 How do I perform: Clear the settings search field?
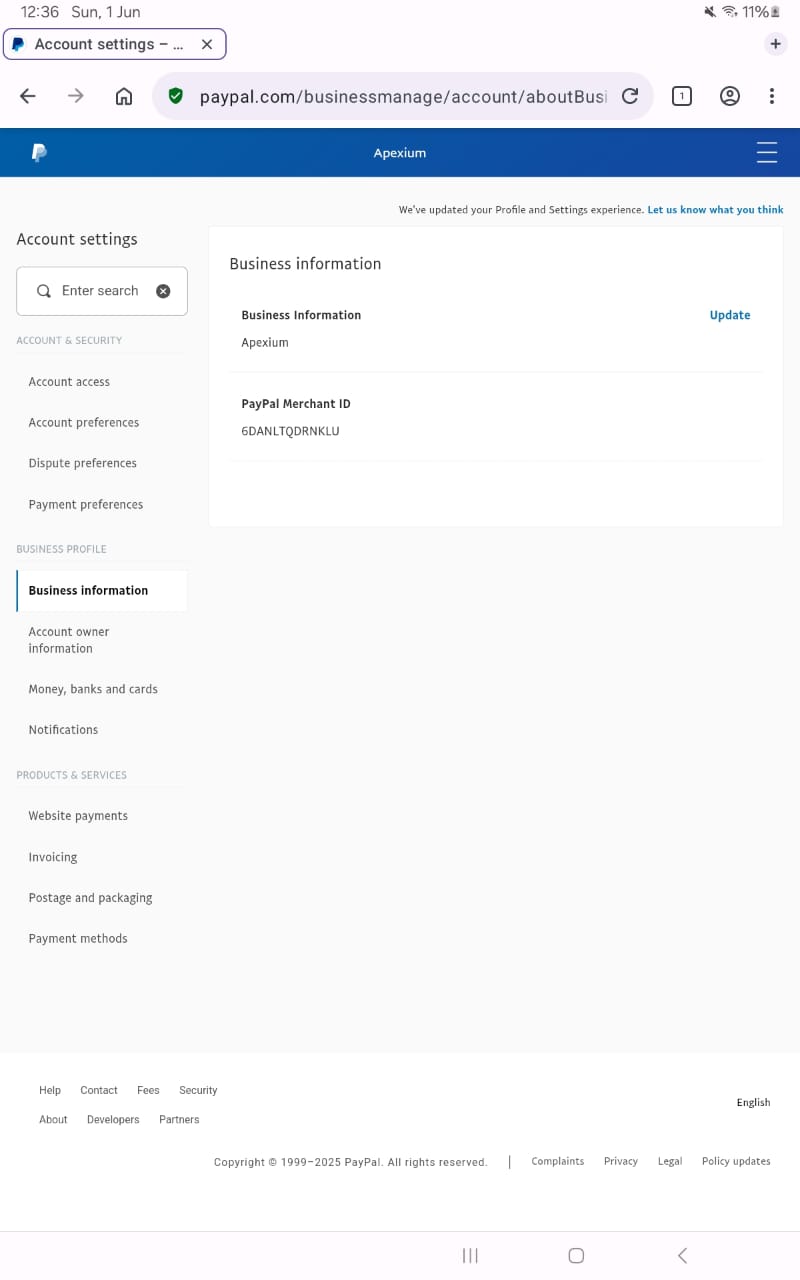tap(163, 291)
